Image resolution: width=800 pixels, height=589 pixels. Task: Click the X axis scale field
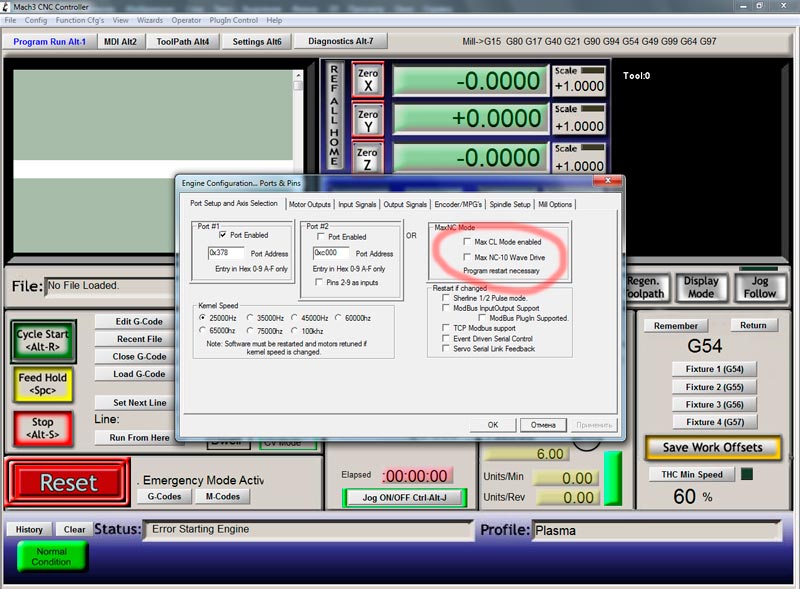click(579, 86)
